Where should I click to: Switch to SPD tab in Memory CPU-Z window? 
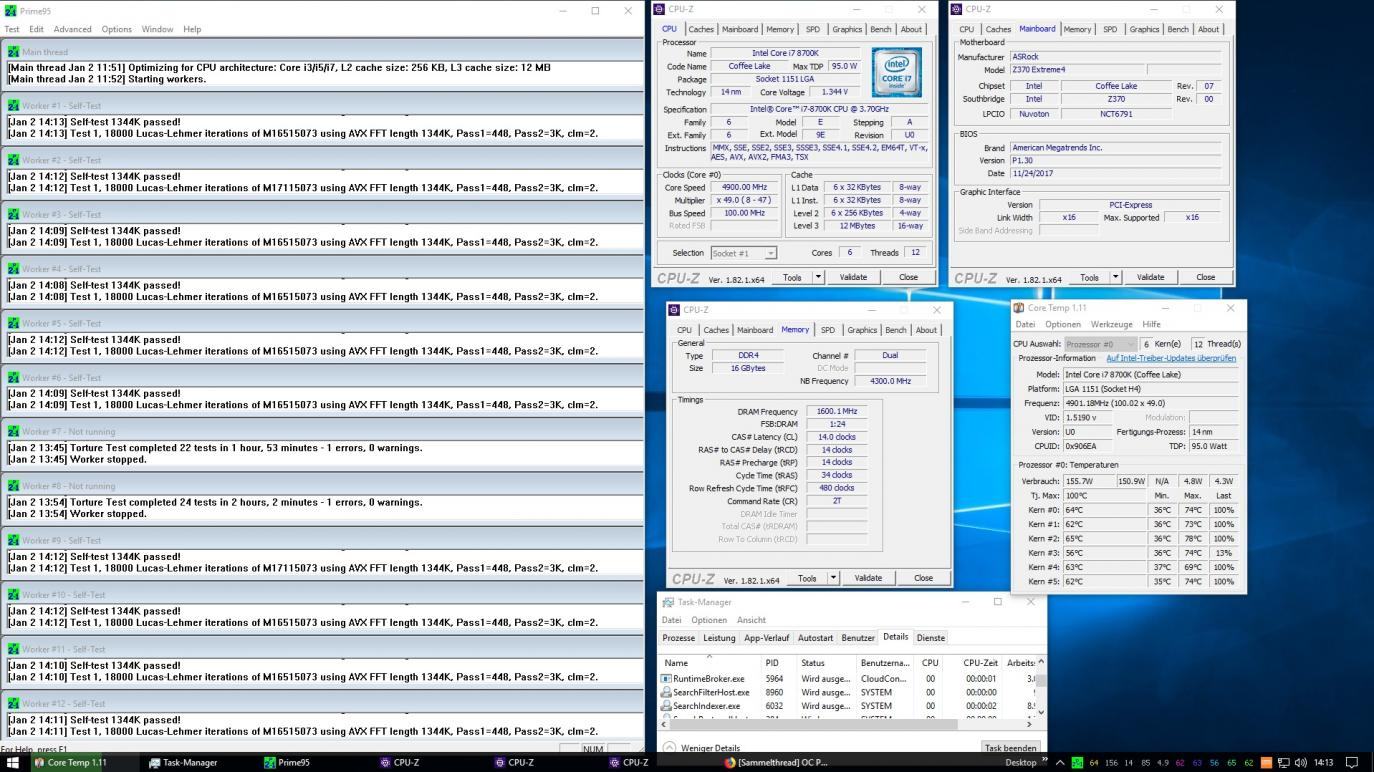point(827,330)
